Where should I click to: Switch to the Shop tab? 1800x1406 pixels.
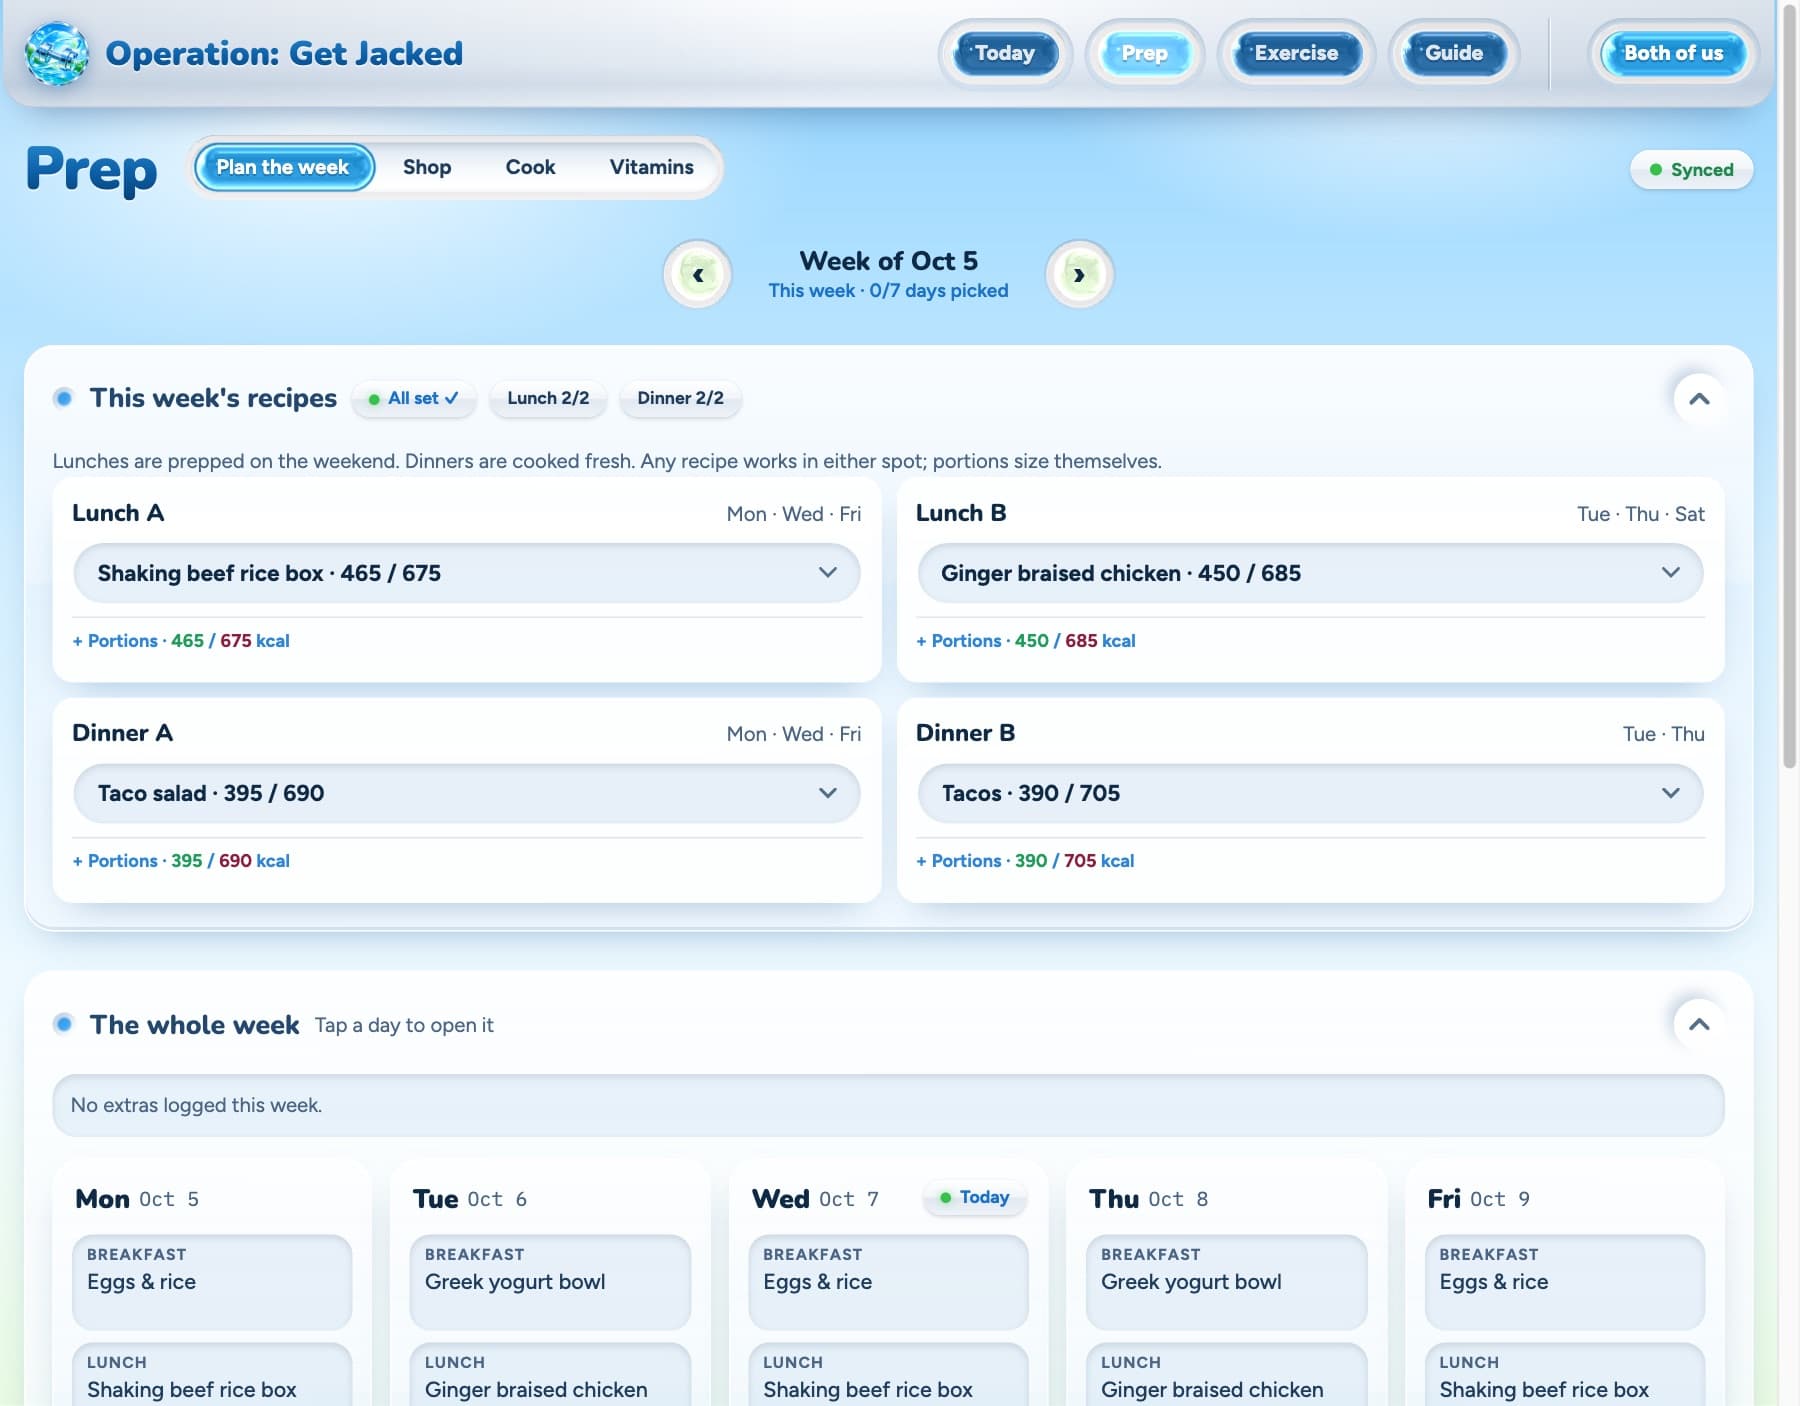tap(427, 167)
